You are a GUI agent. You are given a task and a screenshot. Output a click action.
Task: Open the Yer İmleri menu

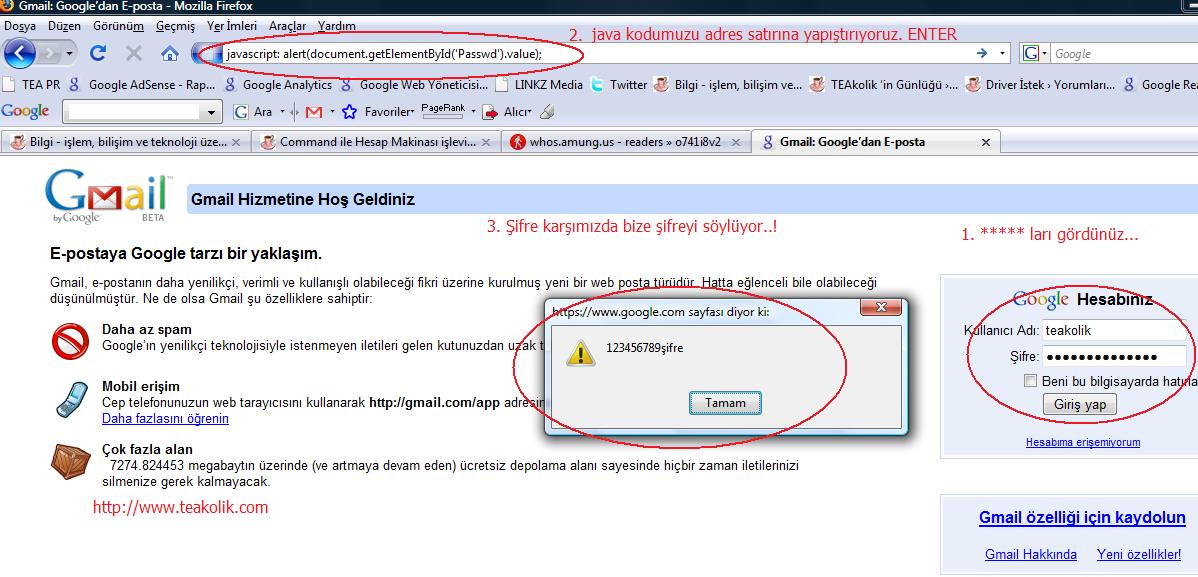click(x=232, y=26)
